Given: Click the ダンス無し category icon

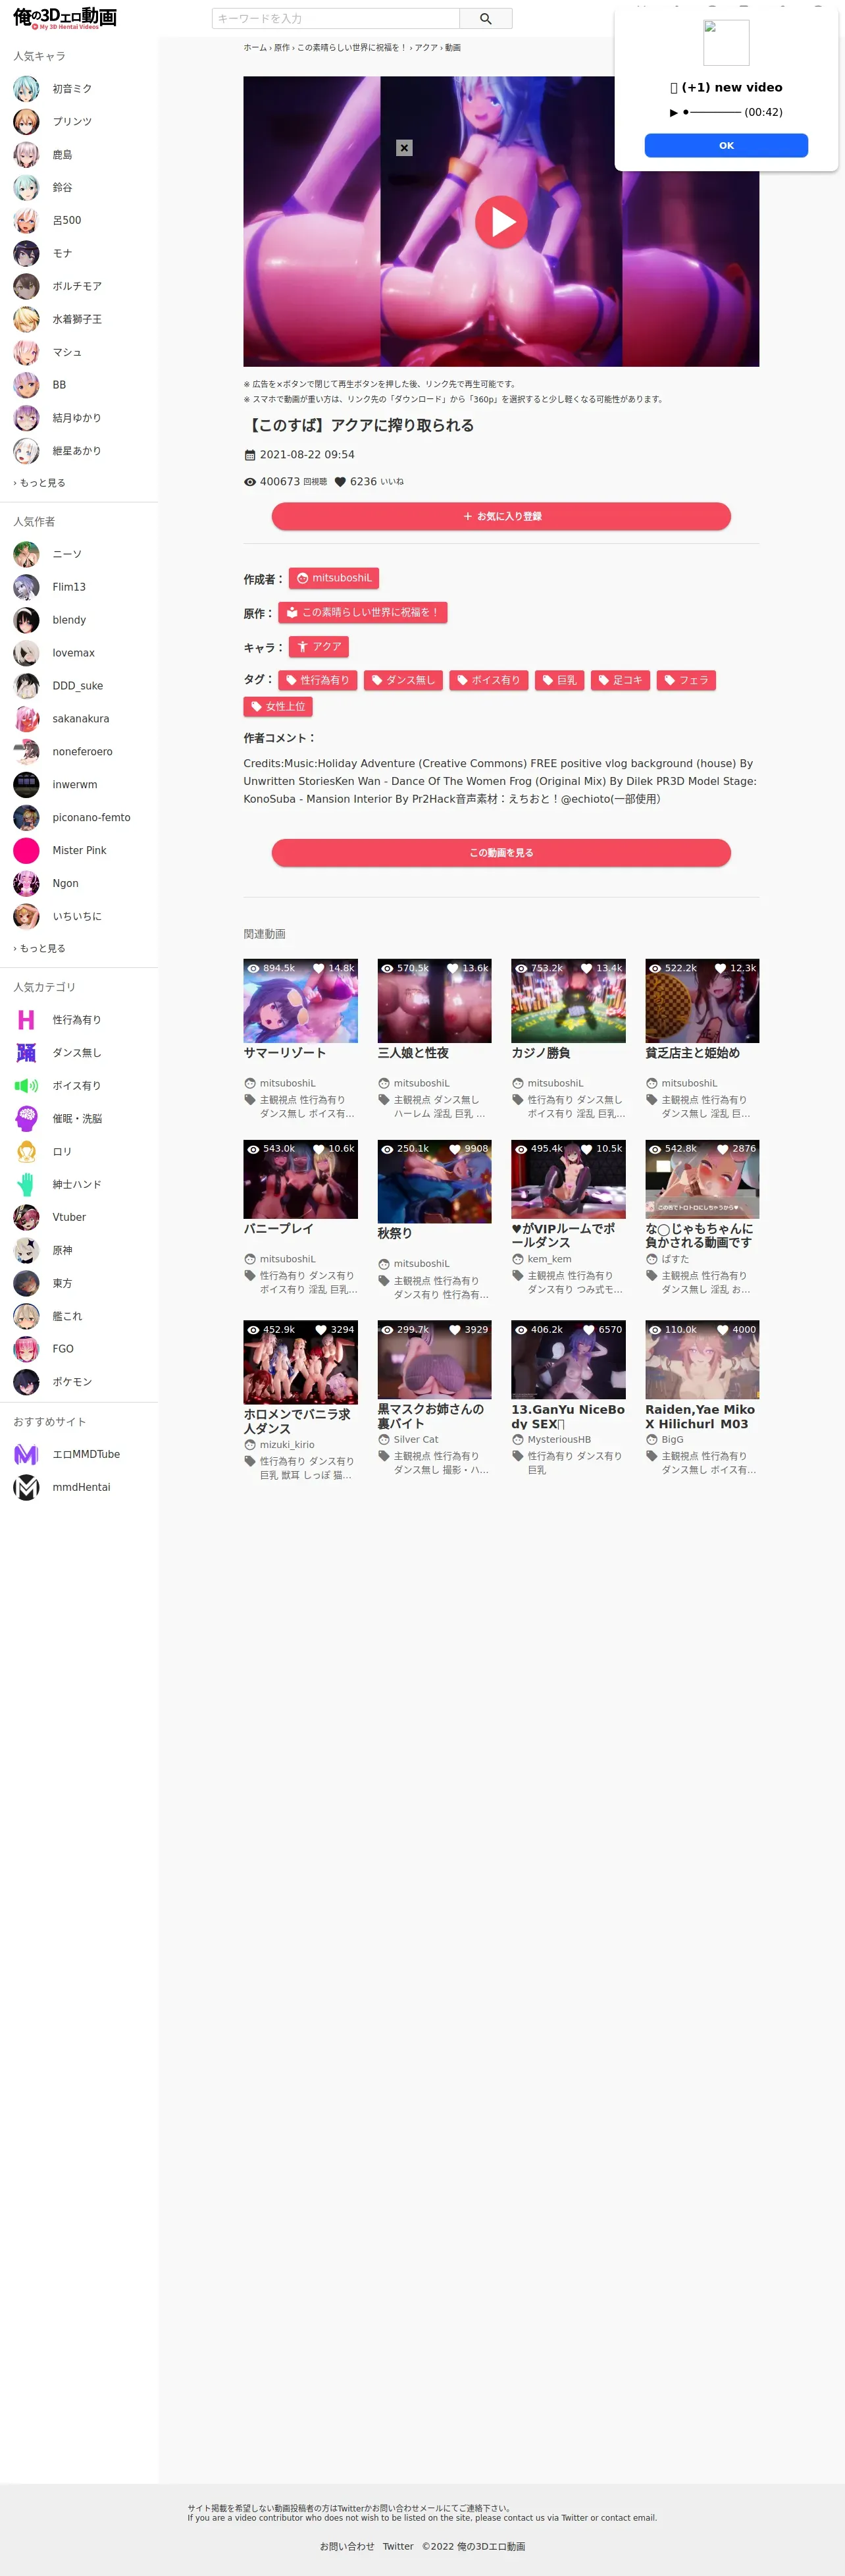Looking at the screenshot, I should click(x=26, y=1053).
